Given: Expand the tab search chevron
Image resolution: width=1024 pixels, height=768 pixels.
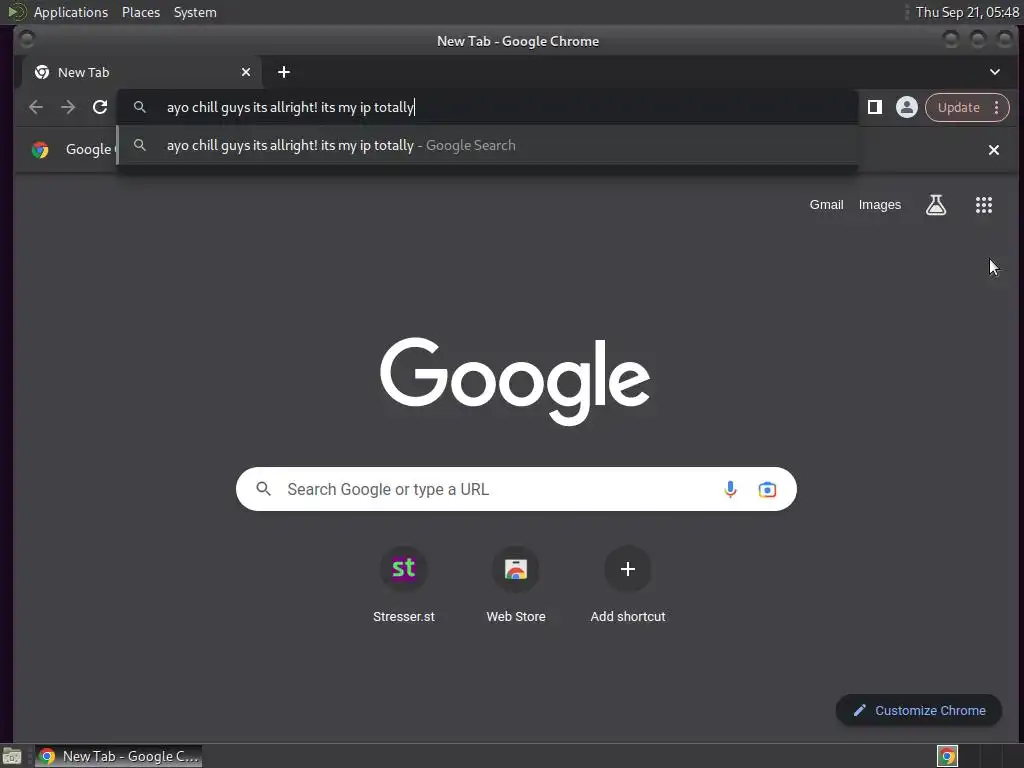Looking at the screenshot, I should [x=995, y=72].
